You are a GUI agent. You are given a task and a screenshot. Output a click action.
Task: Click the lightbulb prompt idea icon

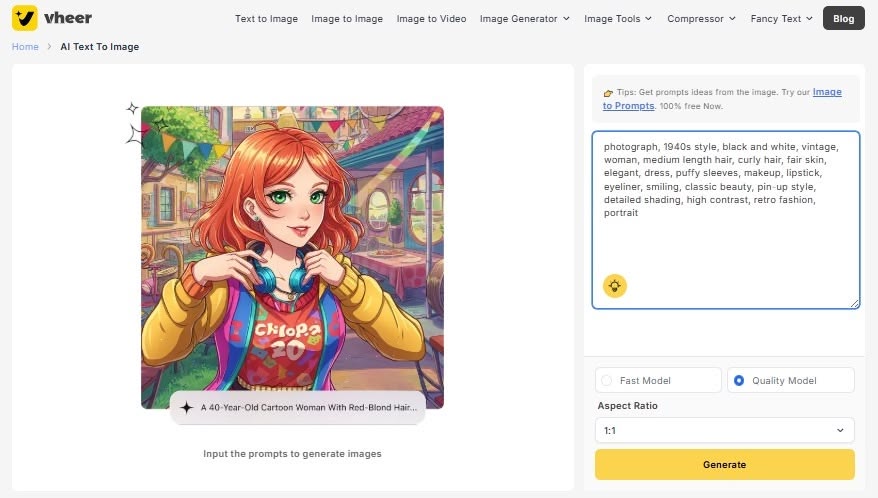614,286
